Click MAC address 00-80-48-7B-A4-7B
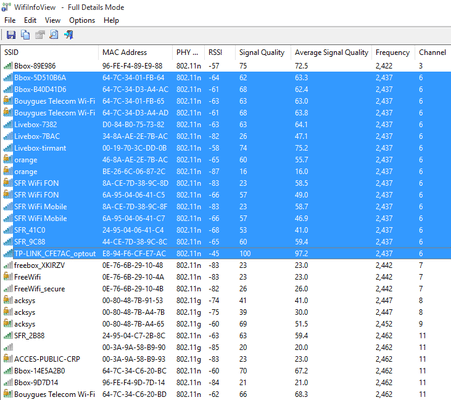The image size is (451, 400). [133, 312]
